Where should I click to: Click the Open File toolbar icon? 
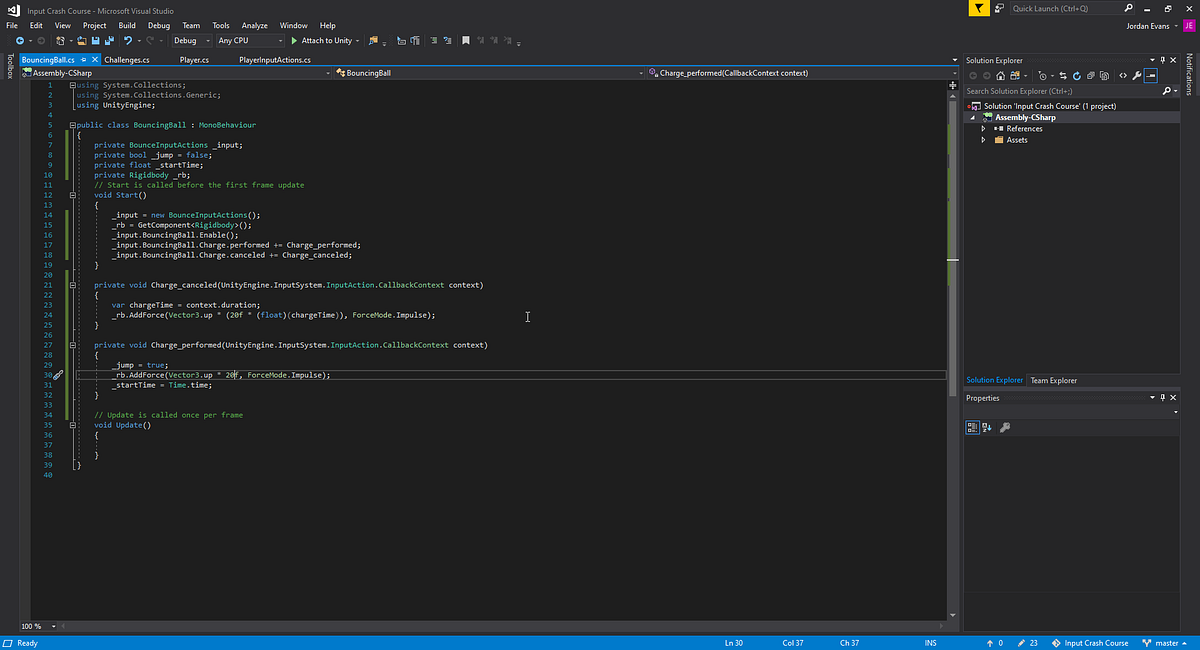coord(82,41)
